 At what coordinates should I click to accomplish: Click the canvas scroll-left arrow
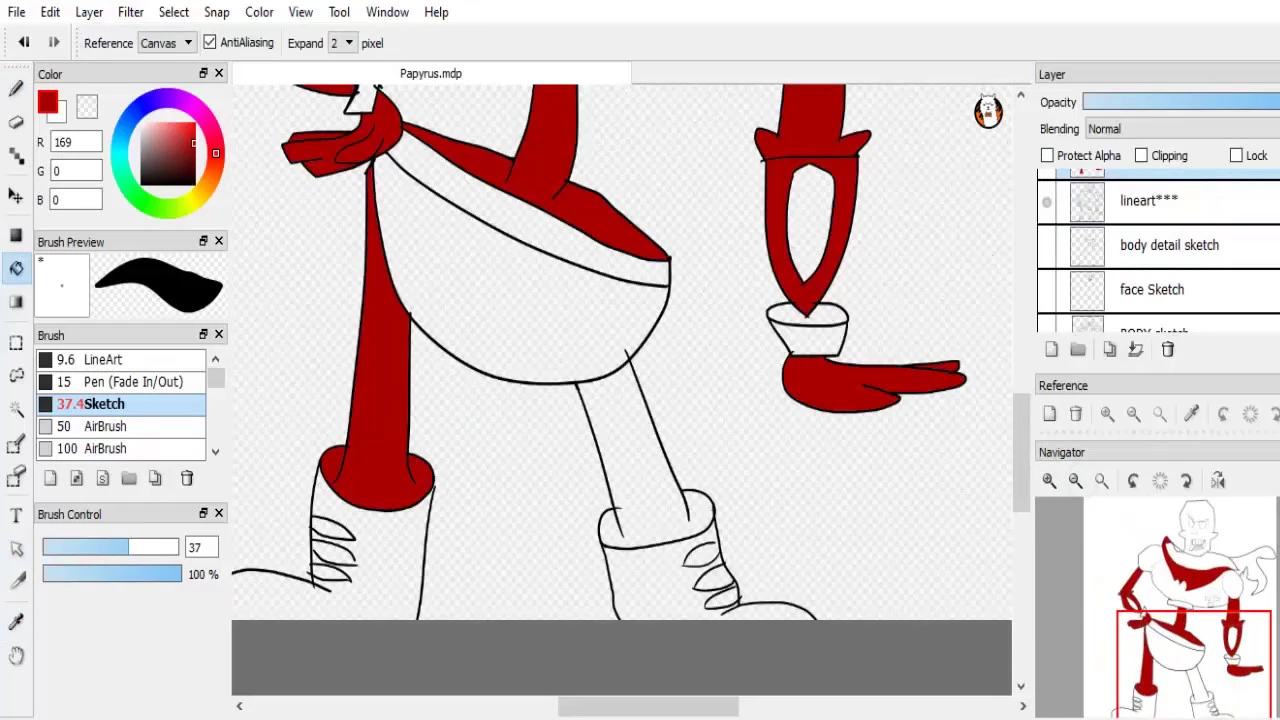239,706
